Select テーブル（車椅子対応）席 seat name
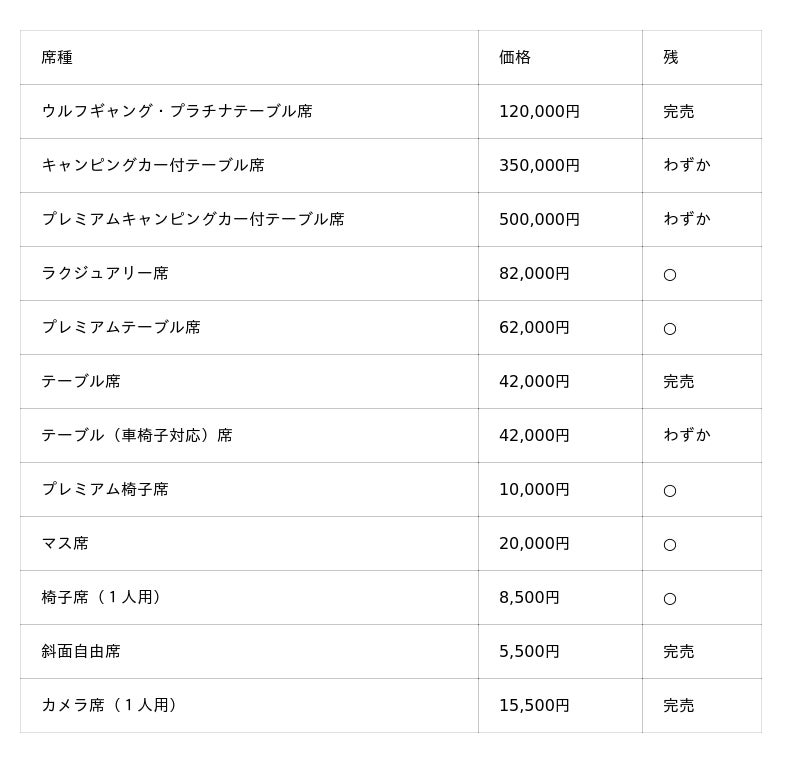This screenshot has width=800, height=763. pyautogui.click(x=137, y=436)
